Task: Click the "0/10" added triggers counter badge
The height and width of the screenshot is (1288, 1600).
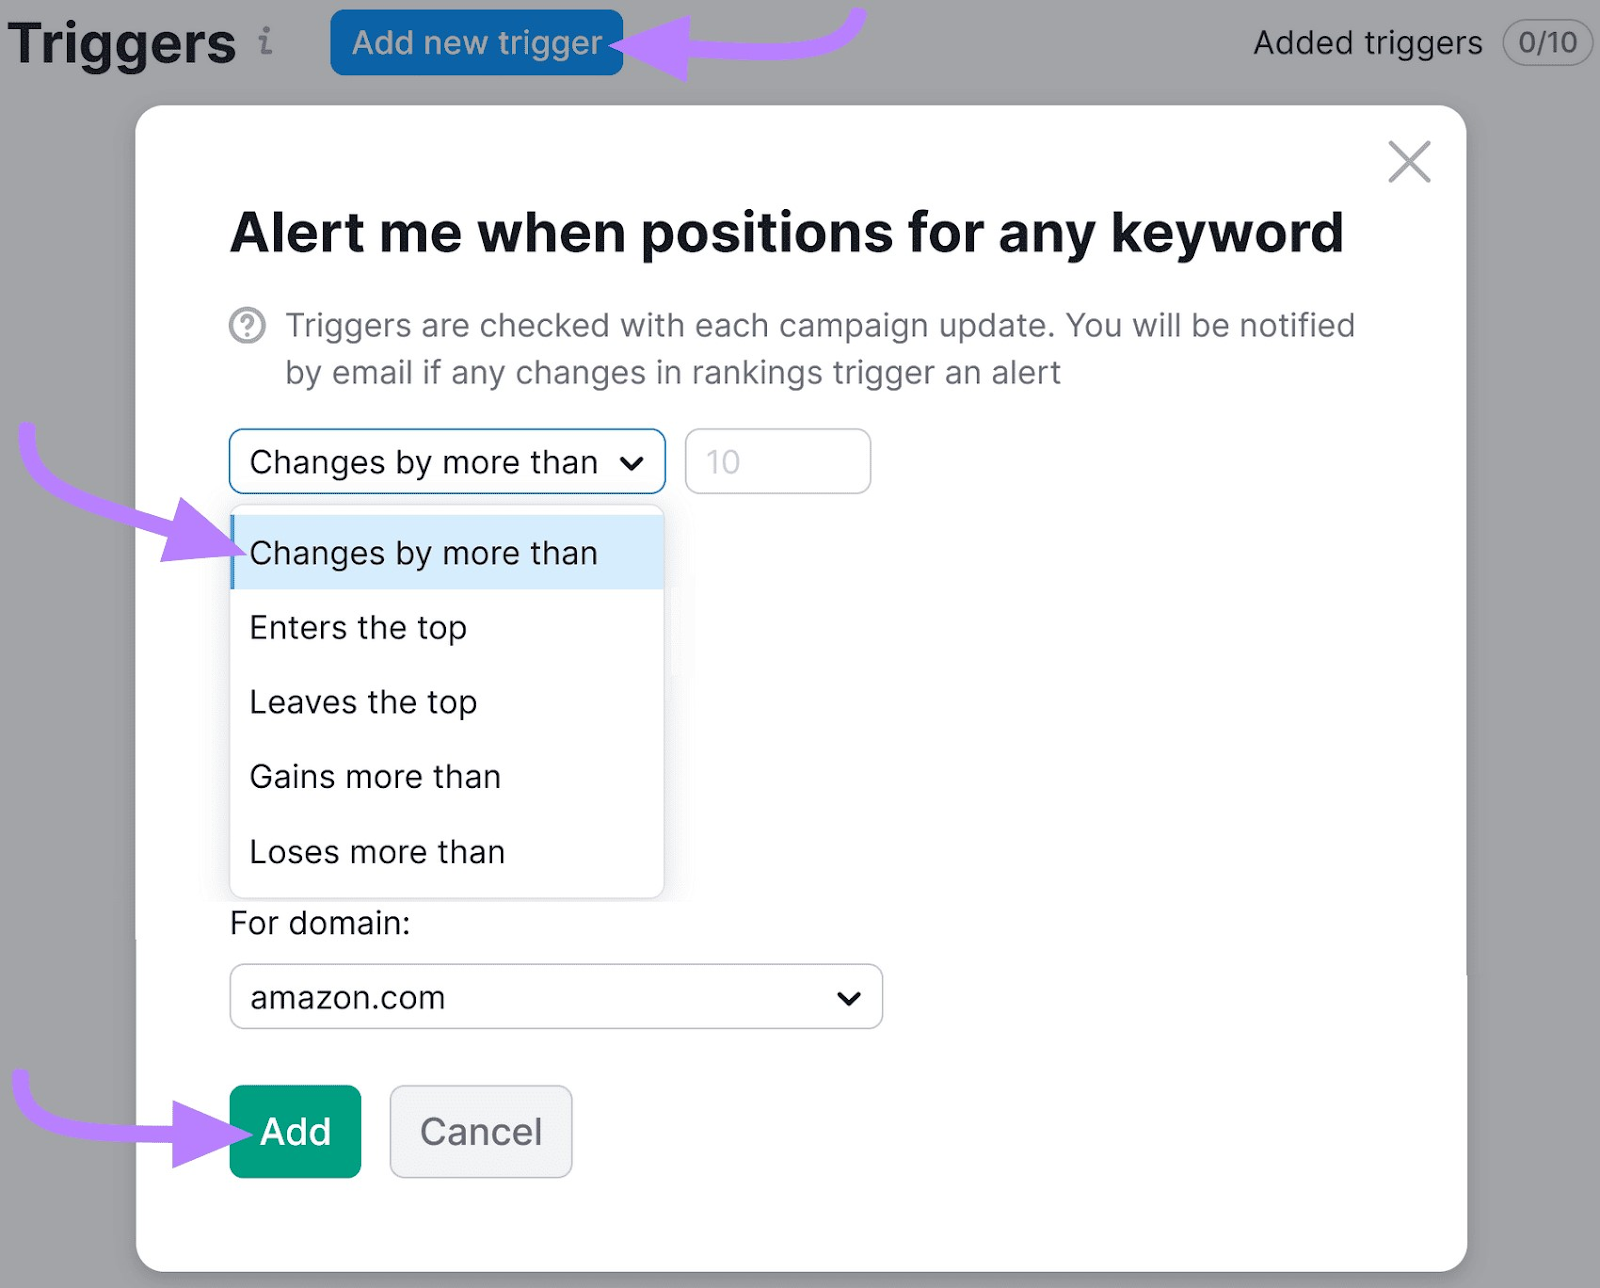Action: click(x=1547, y=43)
